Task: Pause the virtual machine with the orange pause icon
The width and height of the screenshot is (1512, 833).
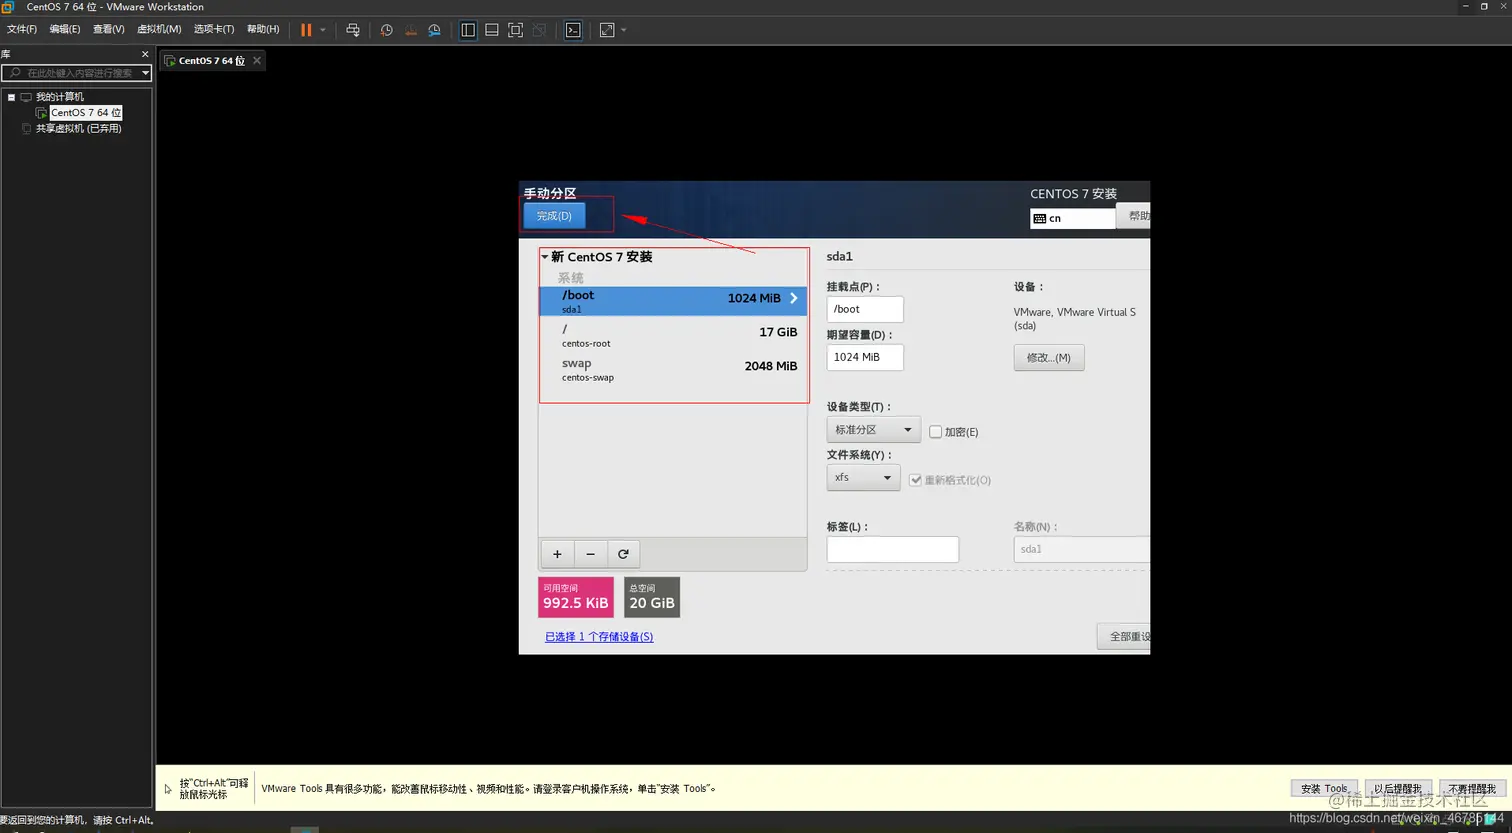Action: coord(306,30)
